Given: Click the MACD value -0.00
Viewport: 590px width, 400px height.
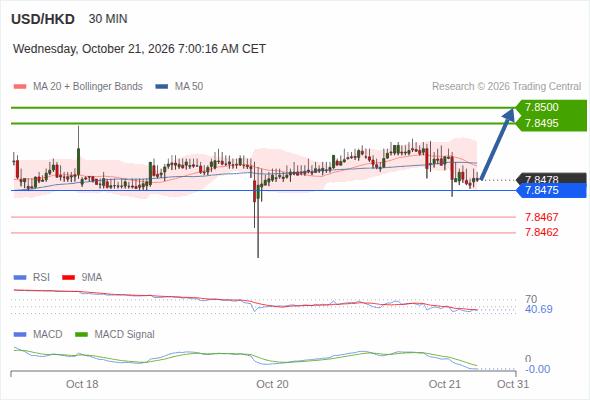Looking at the screenshot, I should [537, 369].
